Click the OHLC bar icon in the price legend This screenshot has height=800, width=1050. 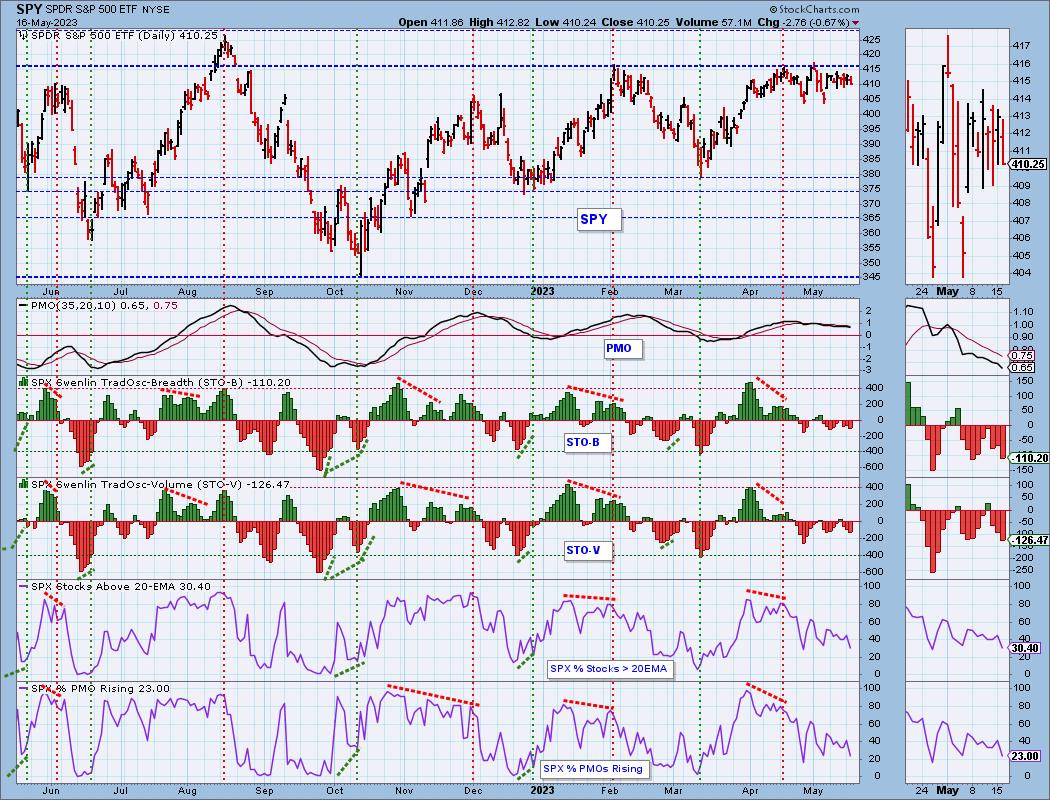[x=24, y=35]
